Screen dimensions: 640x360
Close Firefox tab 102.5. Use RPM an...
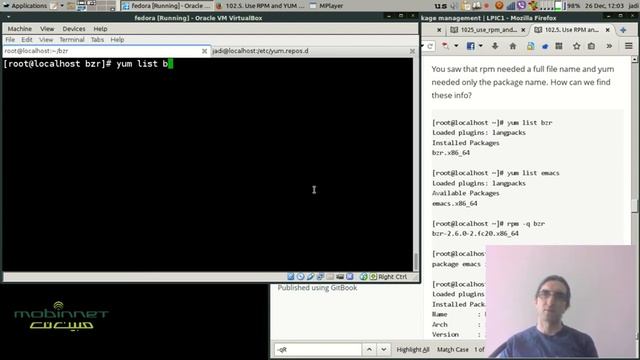[x=607, y=30]
